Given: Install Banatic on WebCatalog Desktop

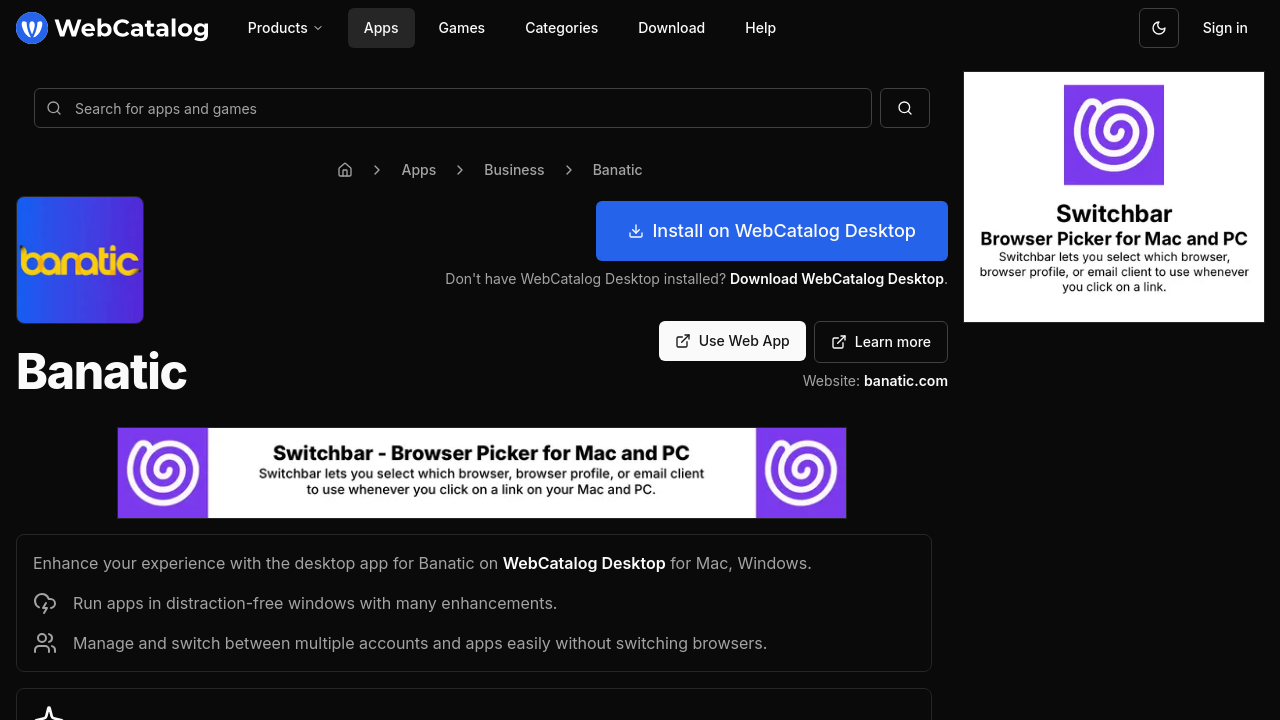Looking at the screenshot, I should 771,231.
